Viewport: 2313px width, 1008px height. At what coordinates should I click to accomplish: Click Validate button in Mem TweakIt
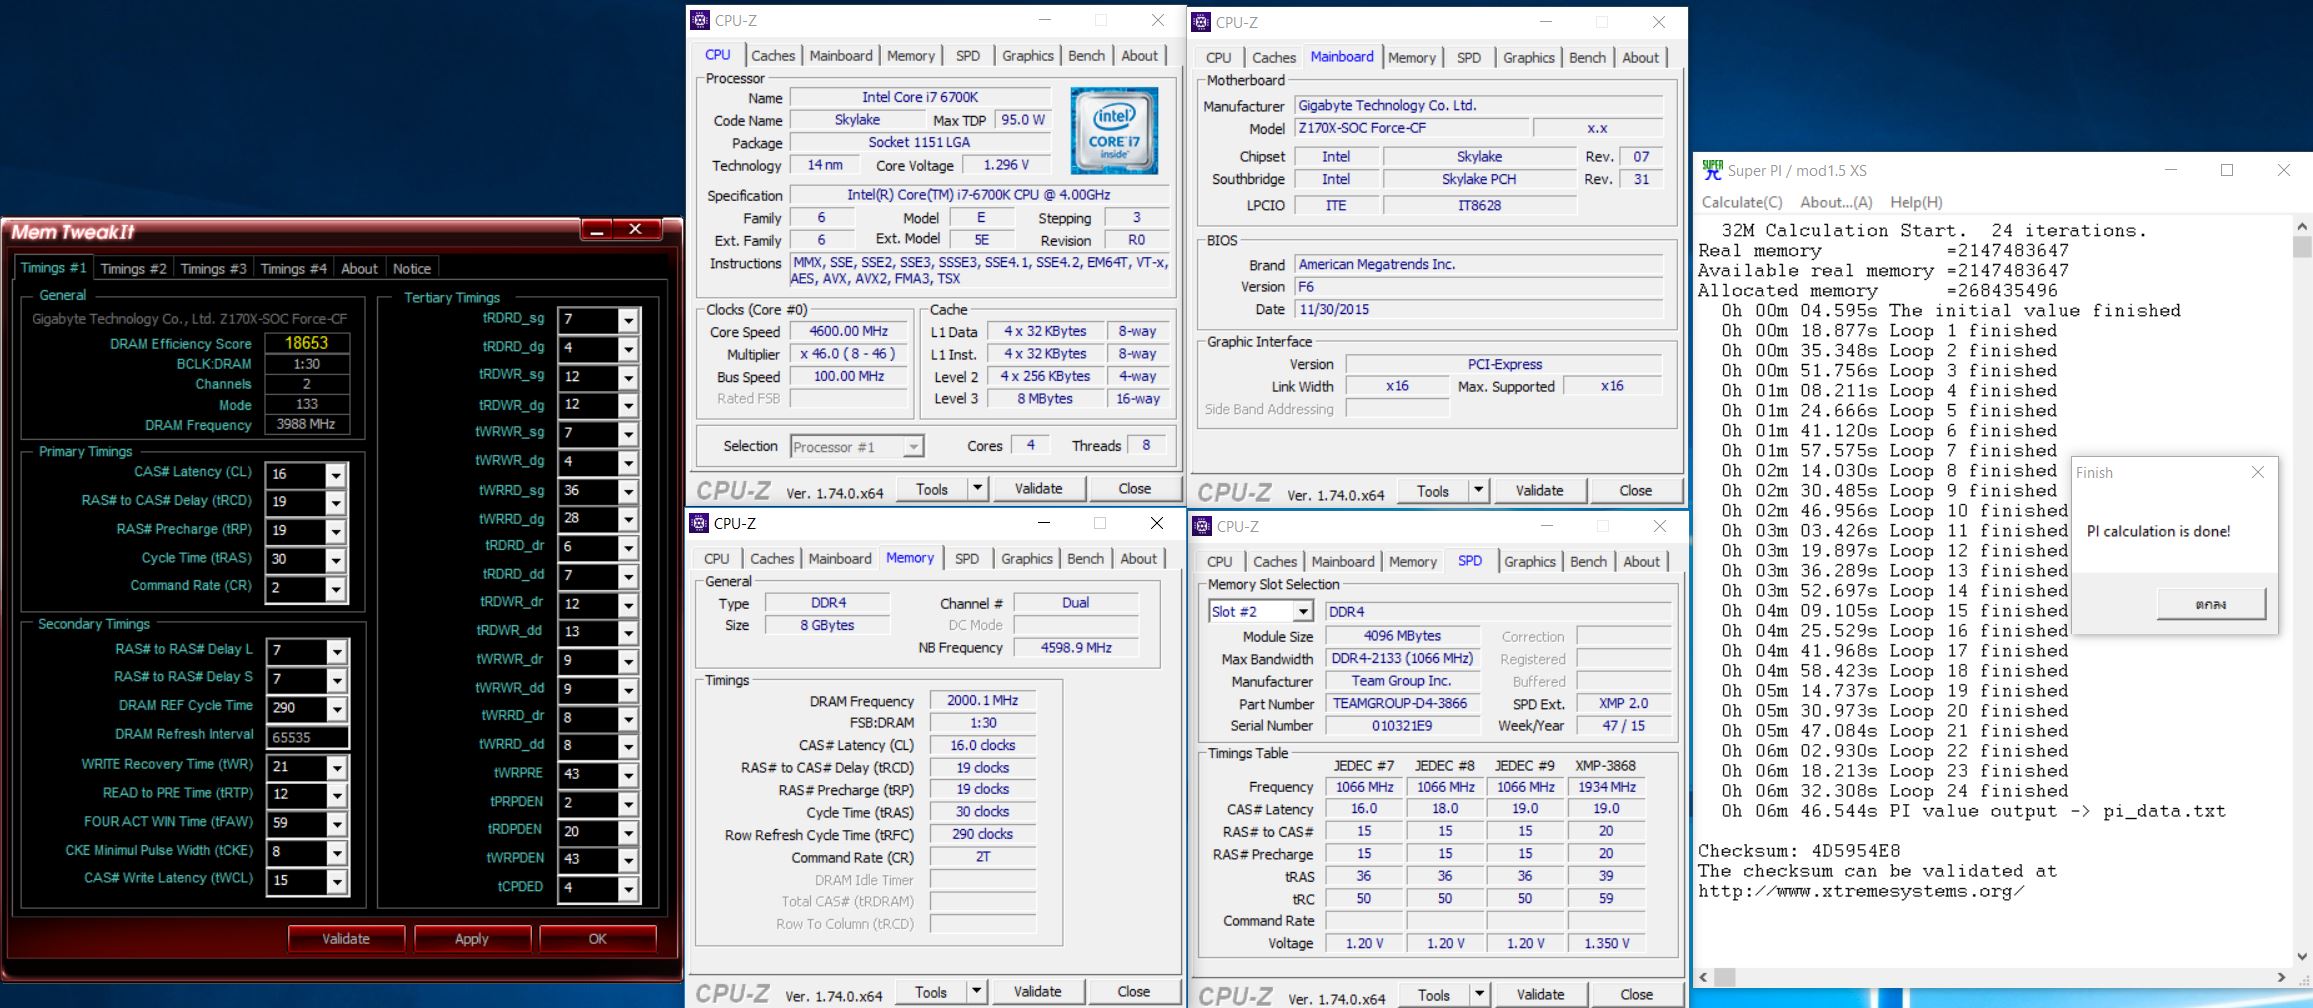[346, 939]
